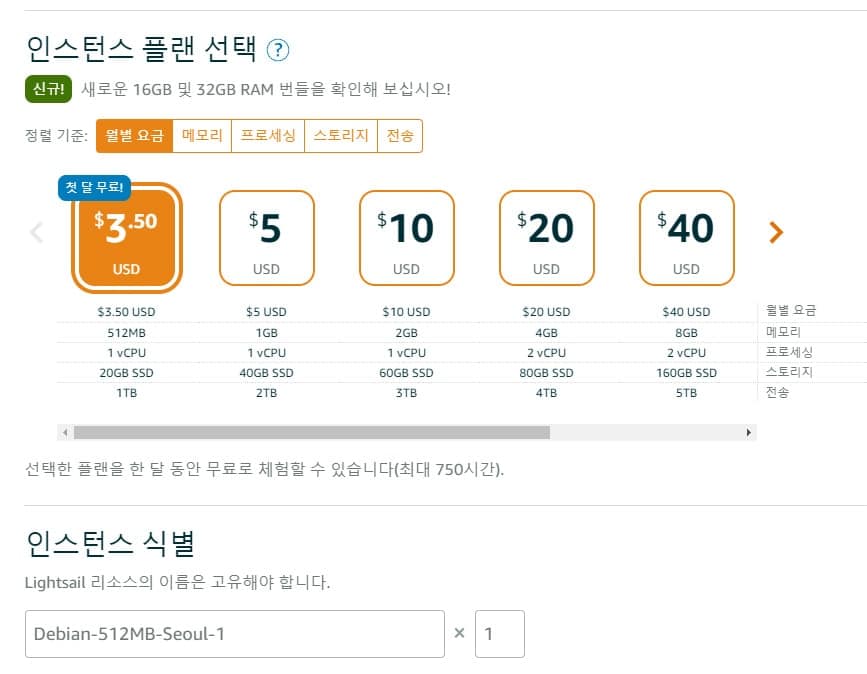Click the instance count field
Viewport: 867px width, 674px height.
coord(499,634)
